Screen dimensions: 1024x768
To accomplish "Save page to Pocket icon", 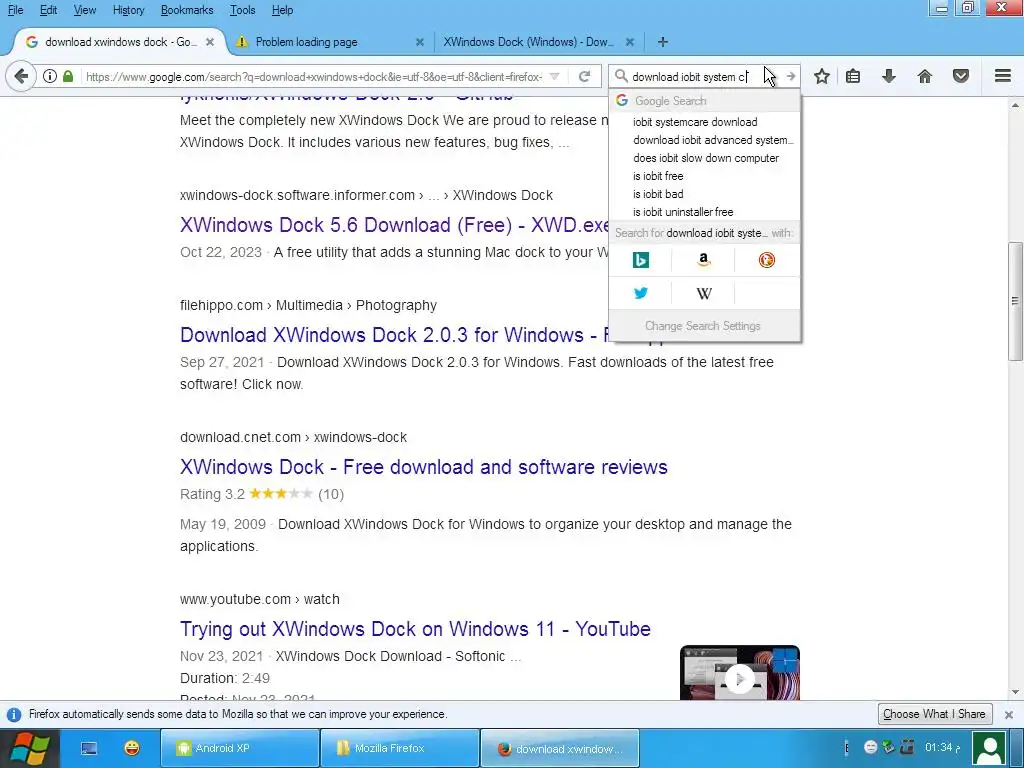I will click(x=960, y=76).
